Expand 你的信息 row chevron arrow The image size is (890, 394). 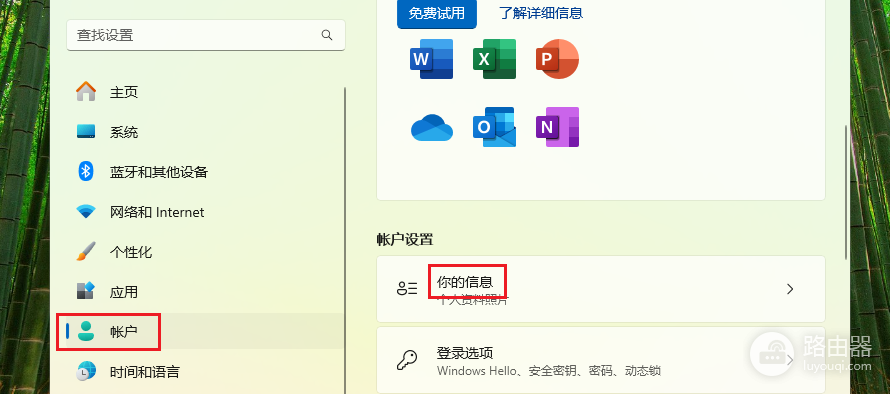tap(790, 289)
